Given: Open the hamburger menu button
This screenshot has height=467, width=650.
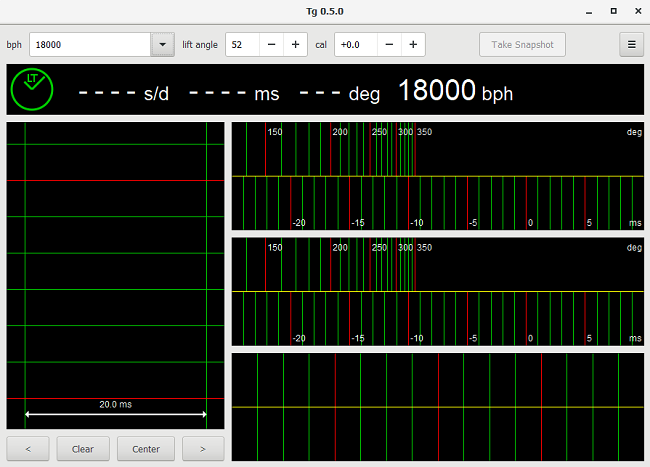Looking at the screenshot, I should [631, 45].
